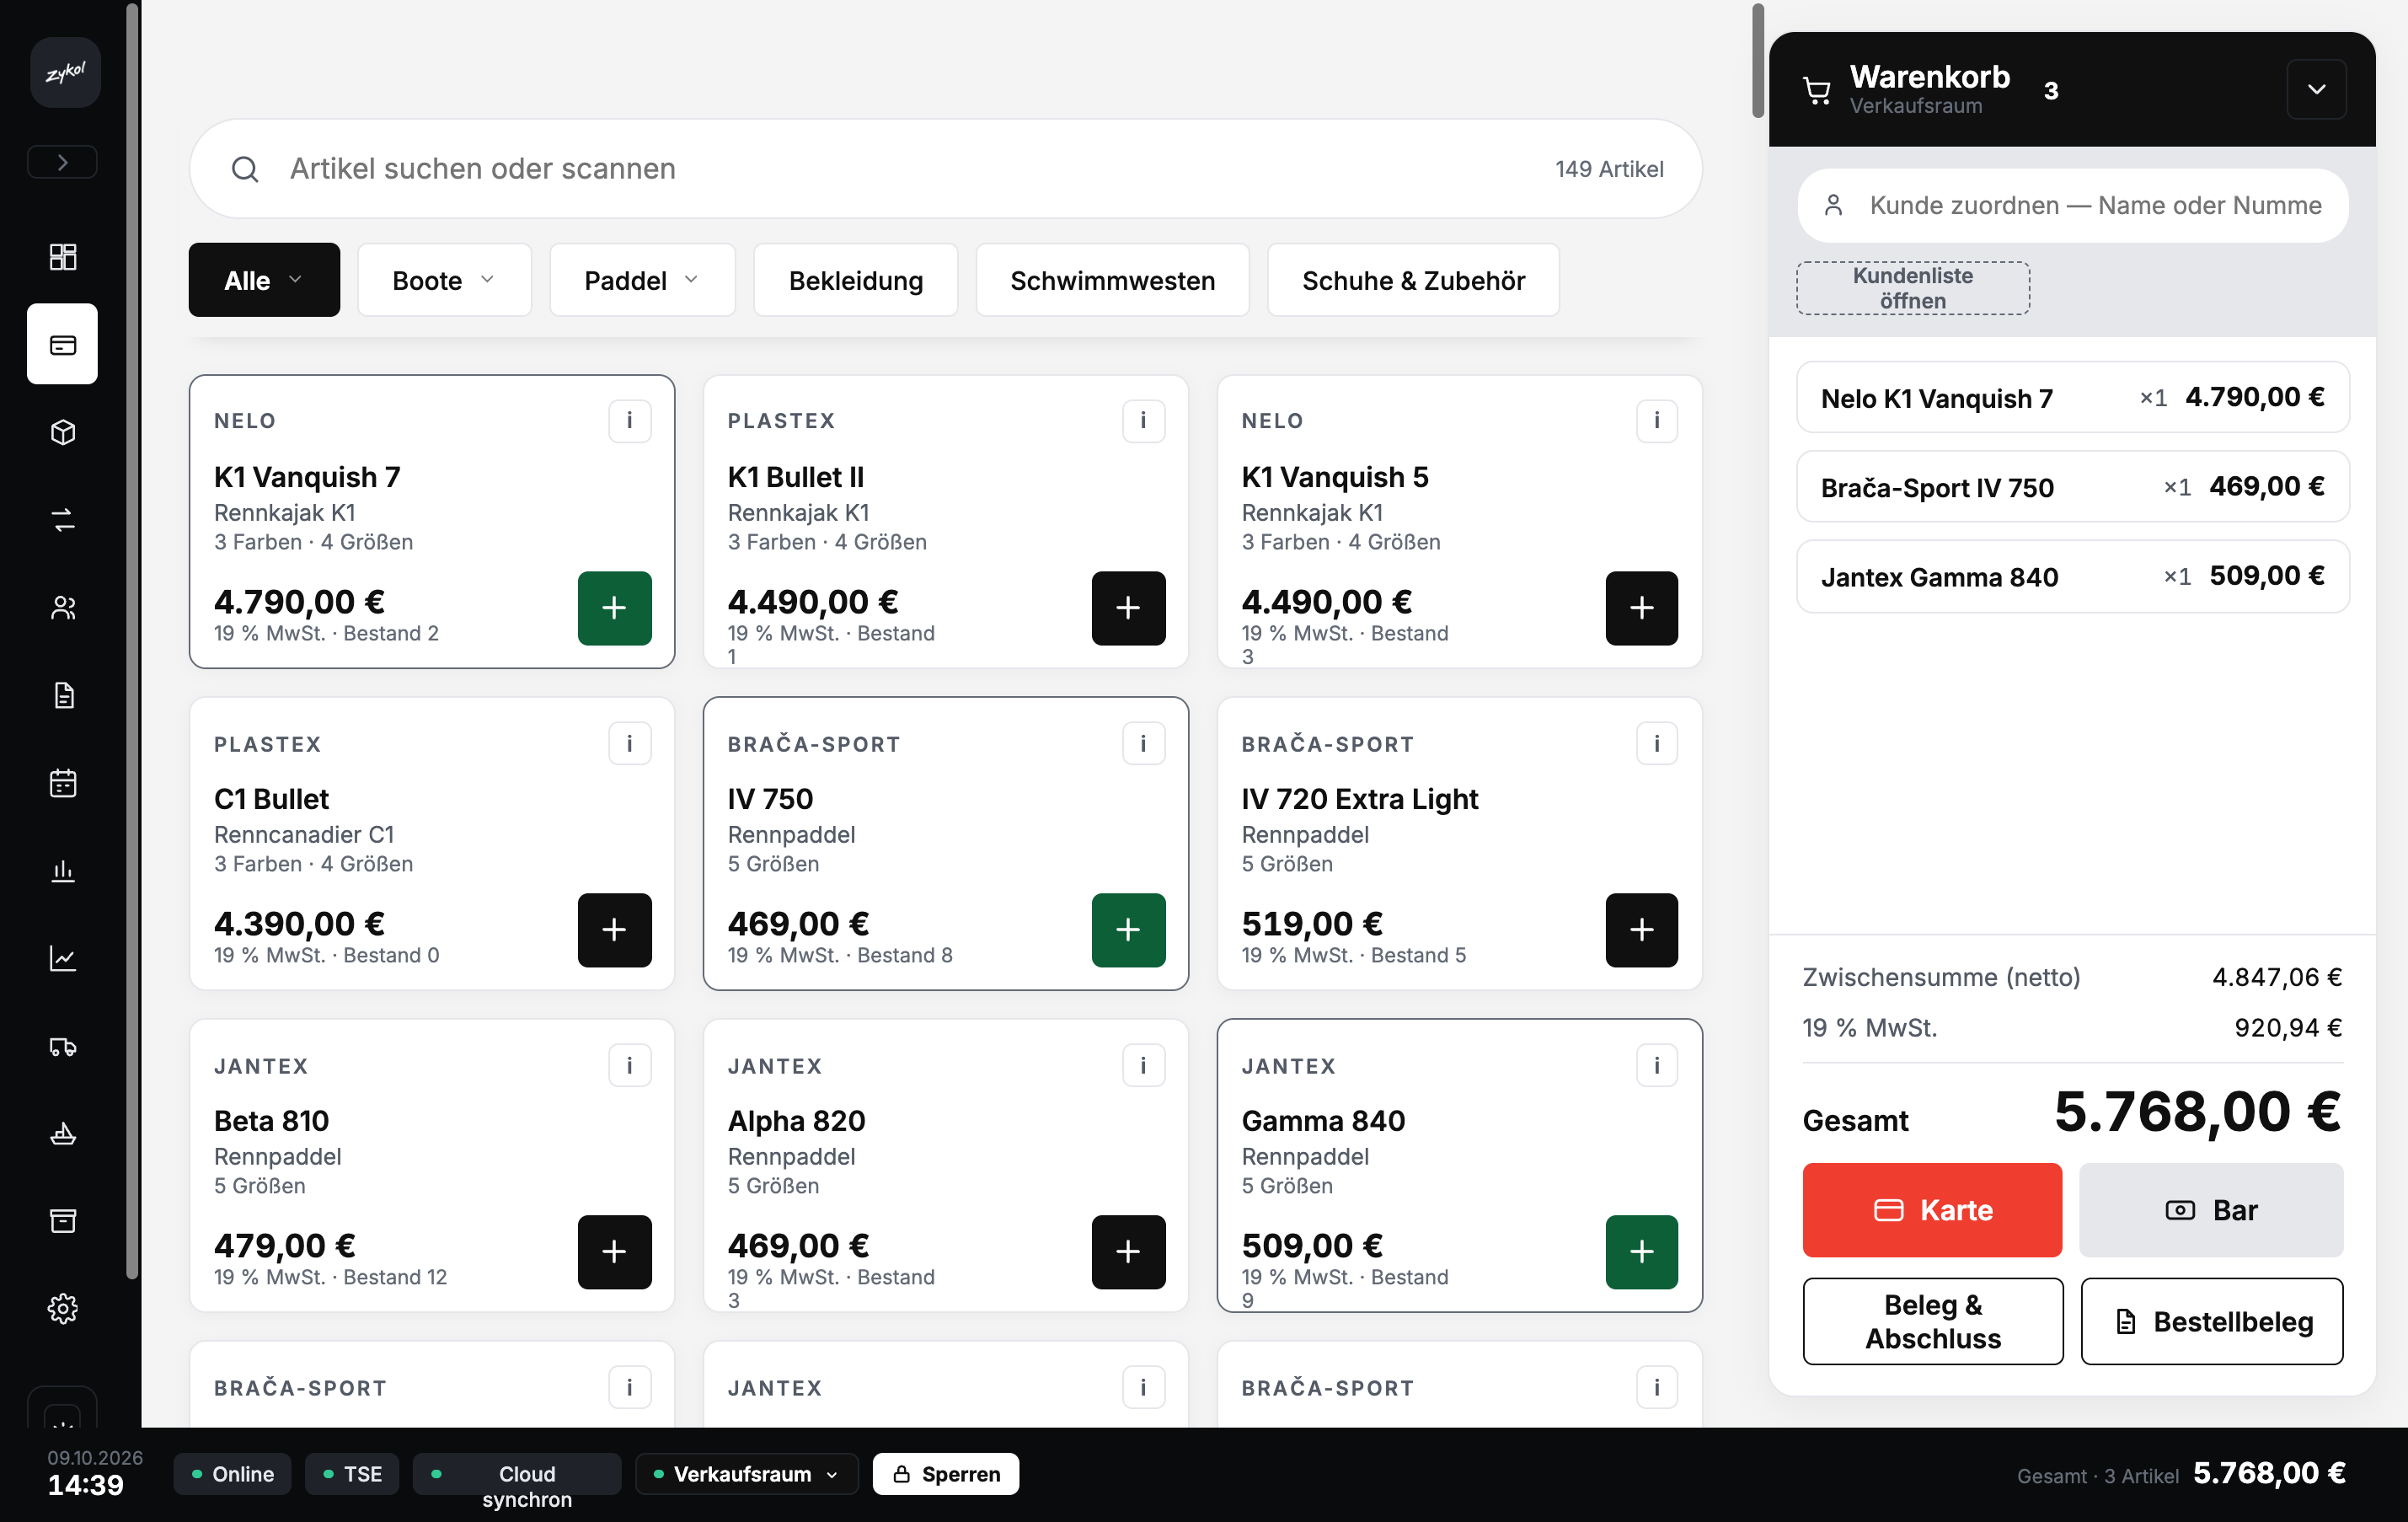2408x1522 pixels.
Task: Collapse the Warenkorb panel chevron
Action: [2317, 89]
